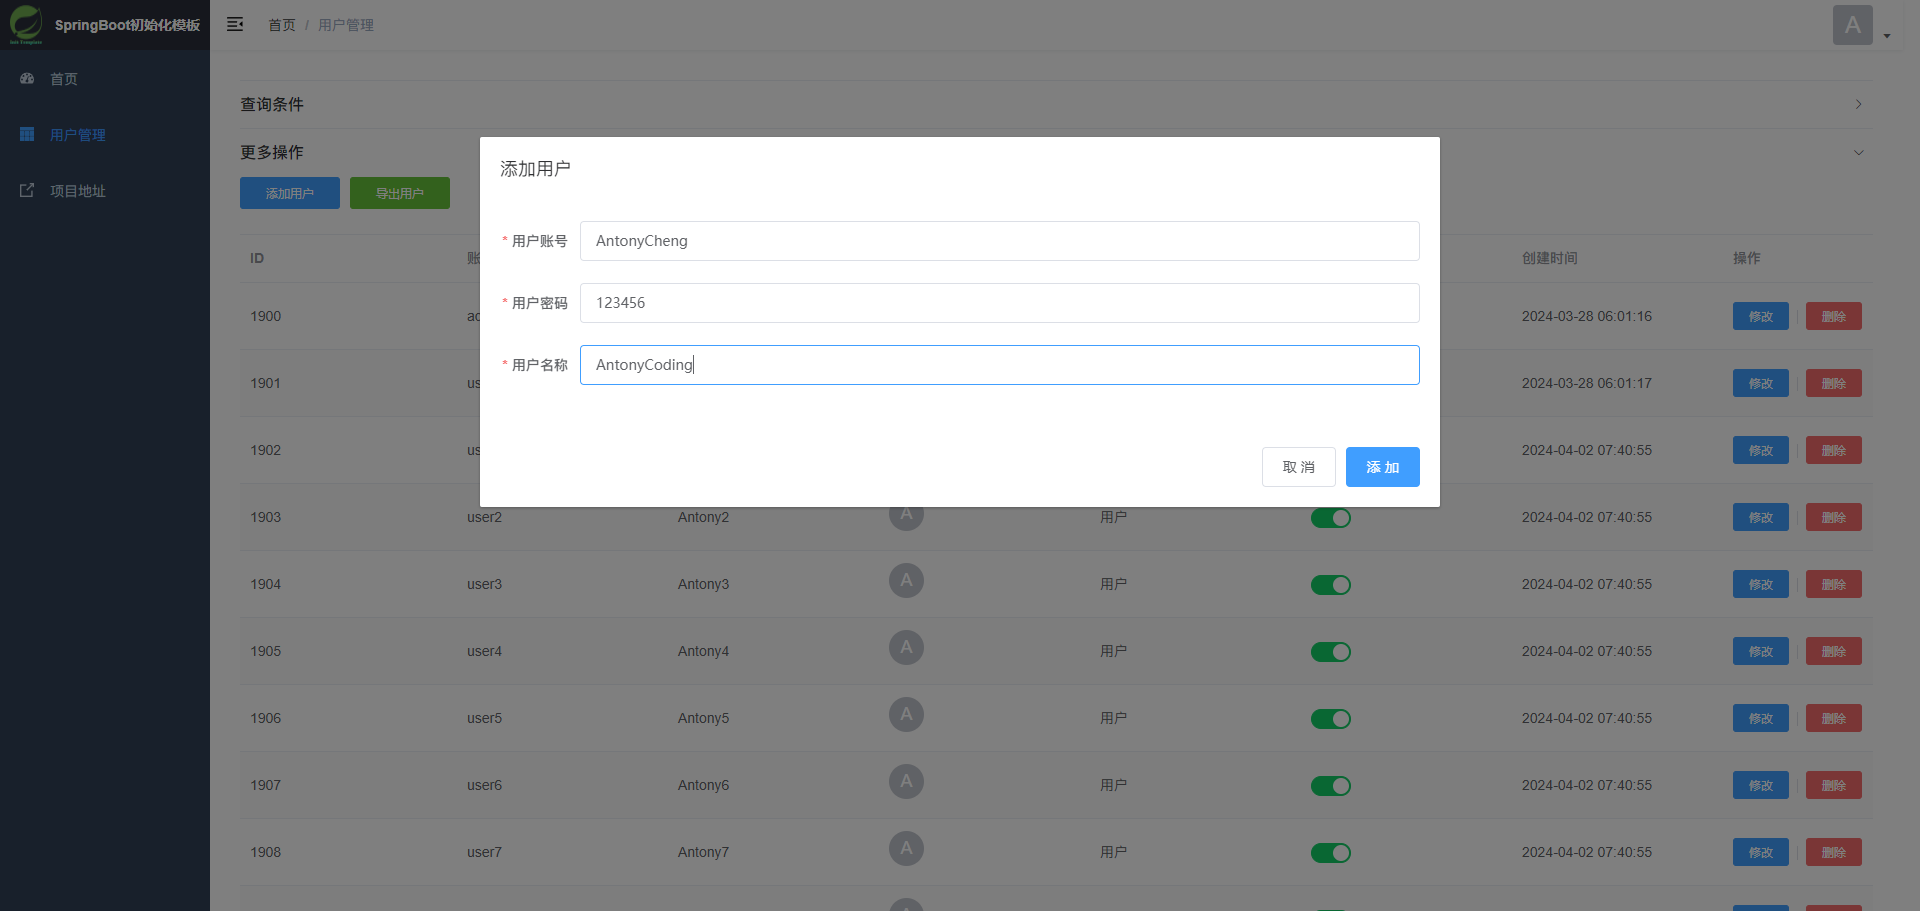
Task: Click the 取消 button in dialog
Action: (x=1299, y=467)
